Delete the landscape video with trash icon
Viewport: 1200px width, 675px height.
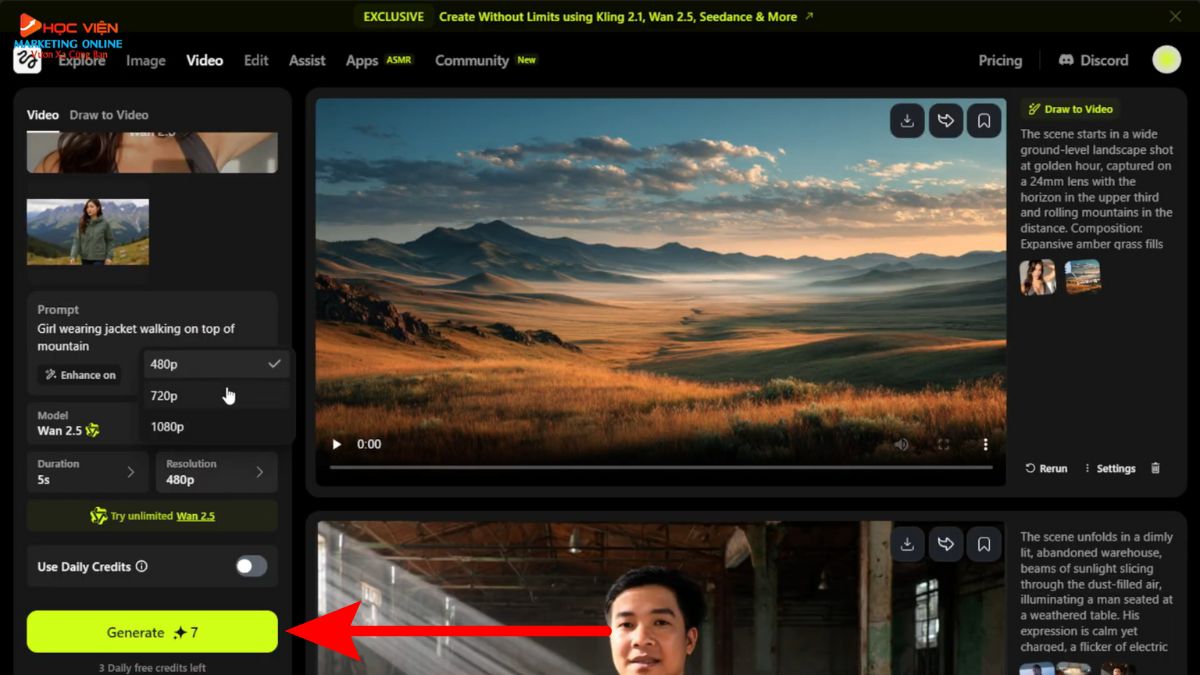1156,468
